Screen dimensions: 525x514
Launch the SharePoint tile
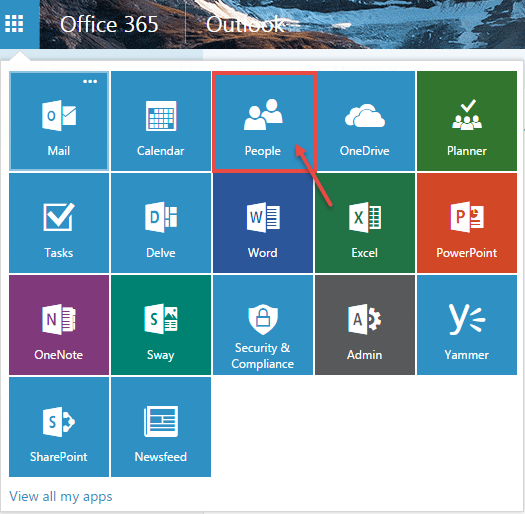(59, 427)
